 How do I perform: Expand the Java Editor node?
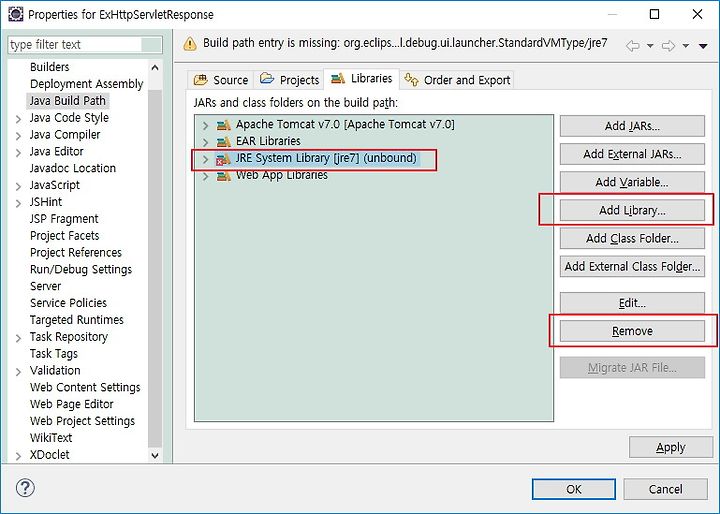click(x=18, y=153)
